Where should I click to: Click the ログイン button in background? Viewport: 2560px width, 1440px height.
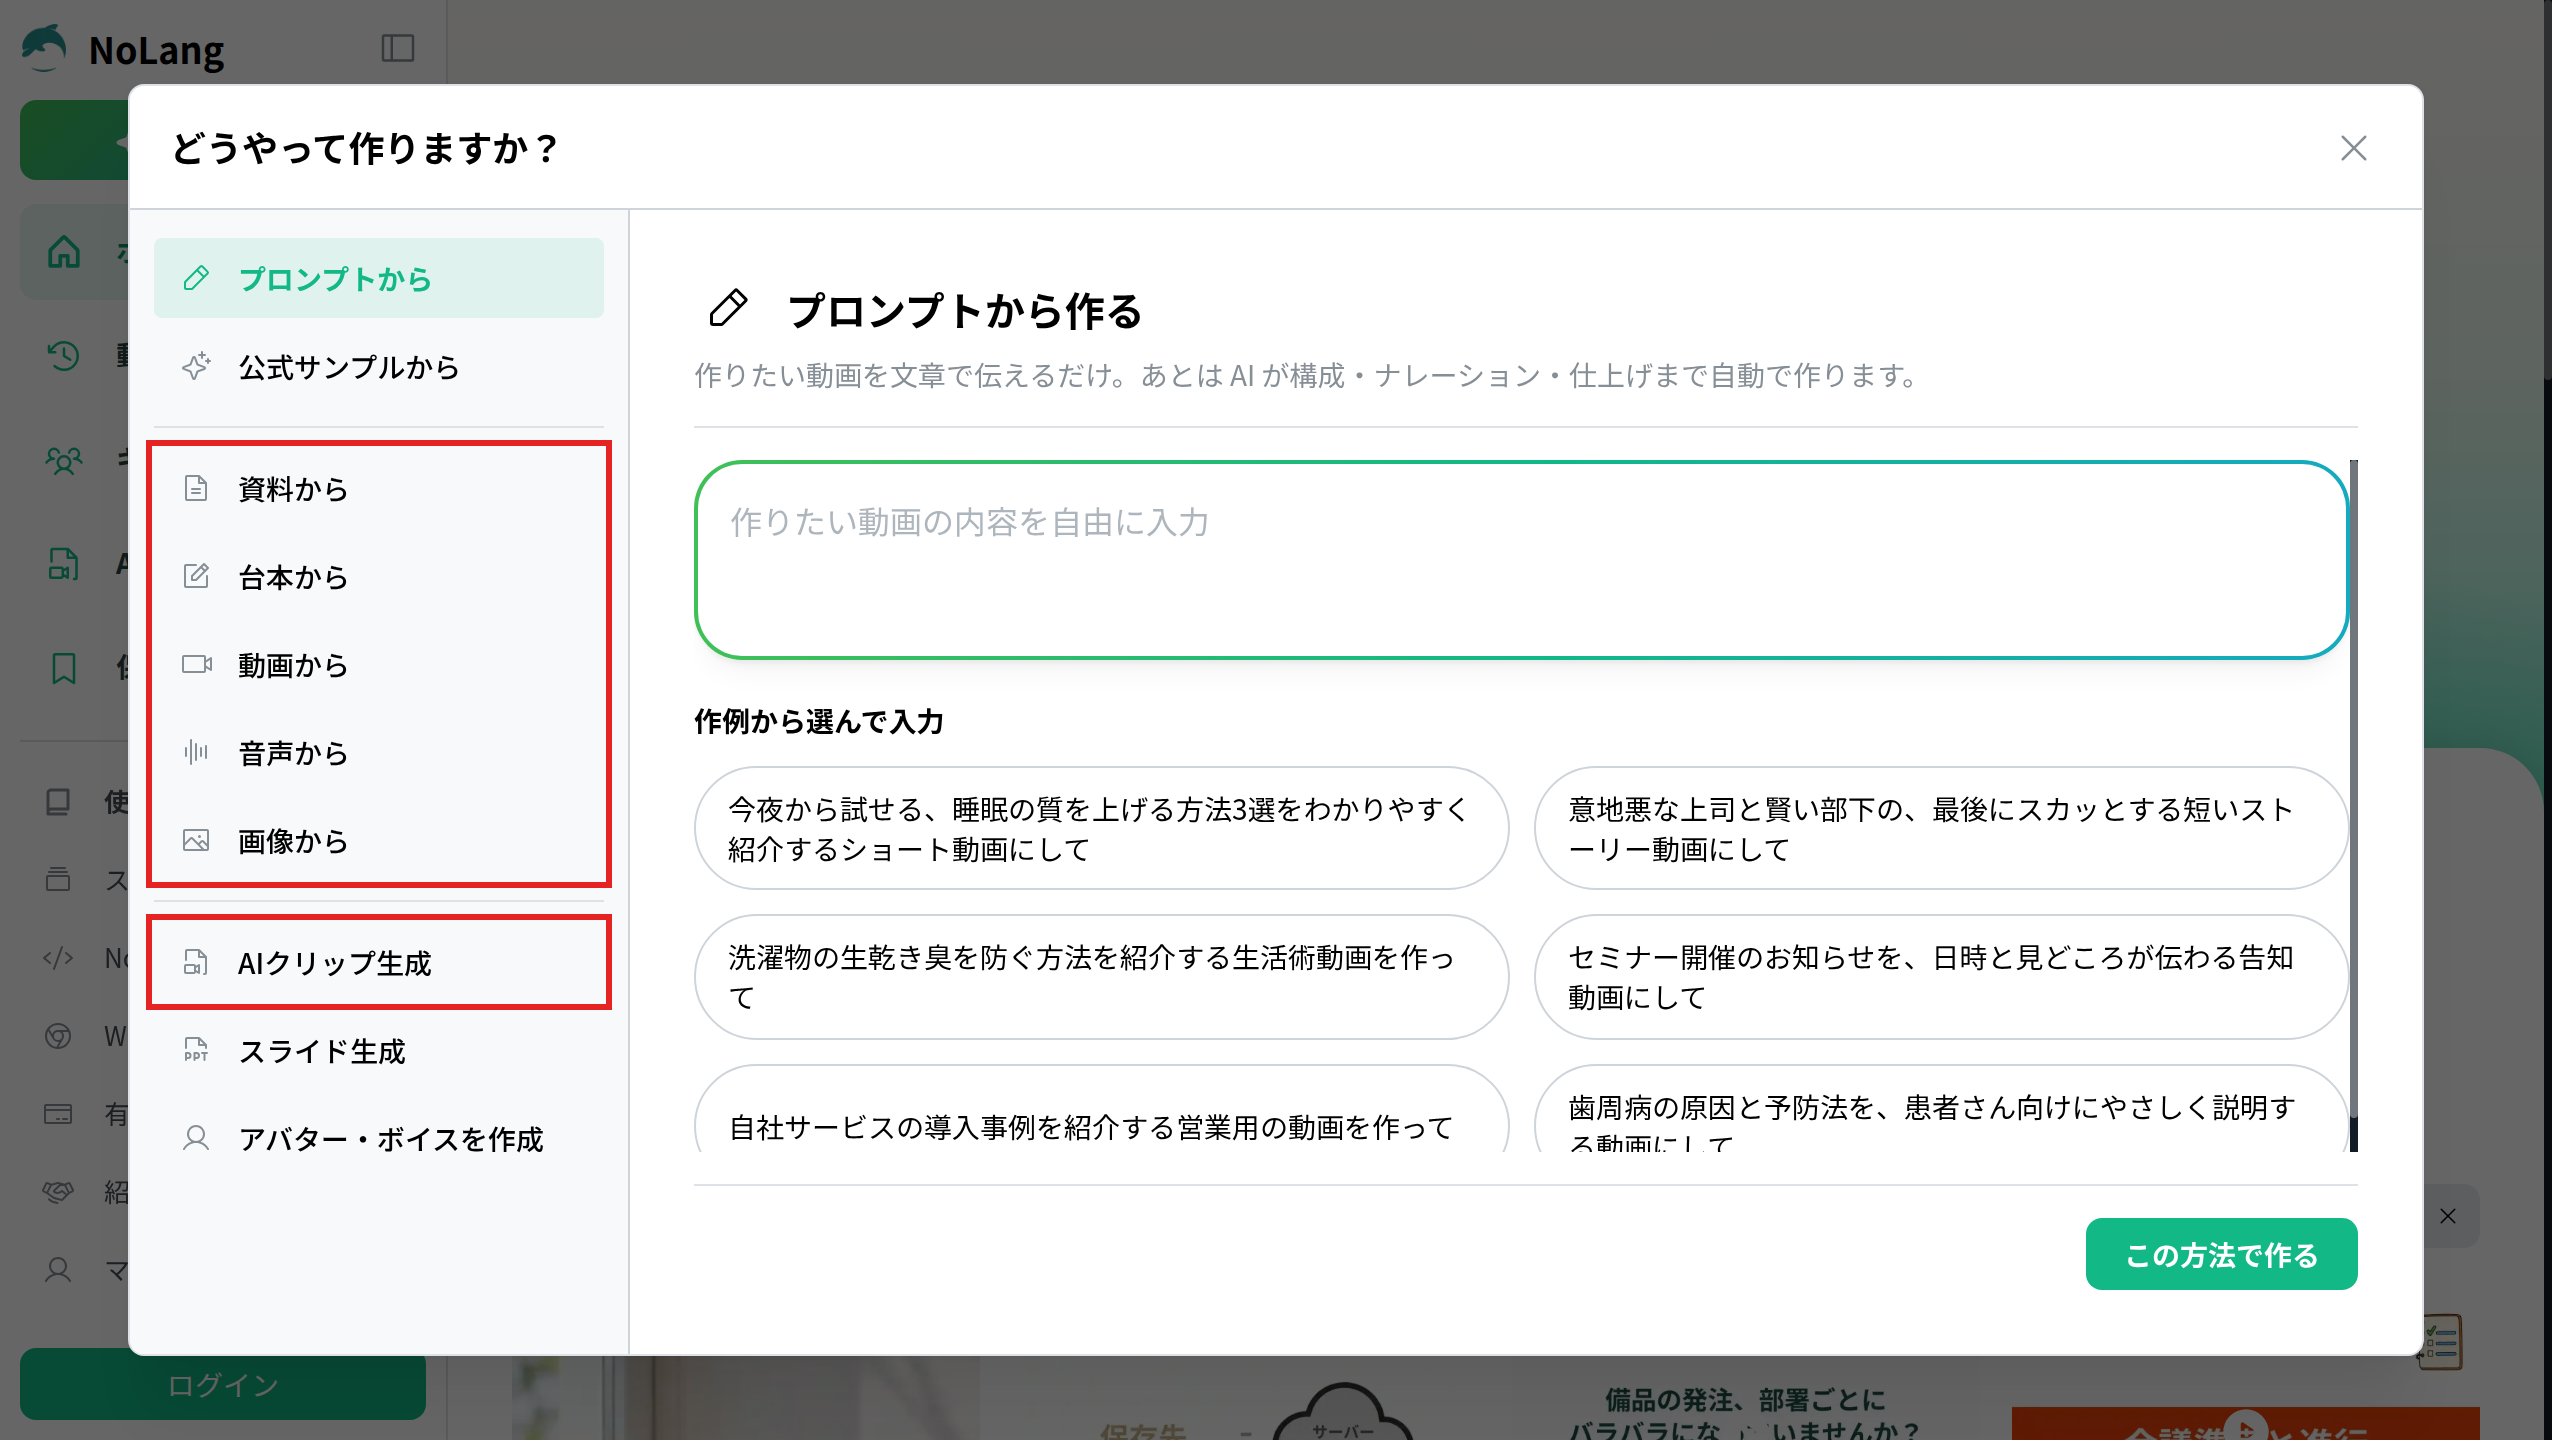click(x=223, y=1384)
